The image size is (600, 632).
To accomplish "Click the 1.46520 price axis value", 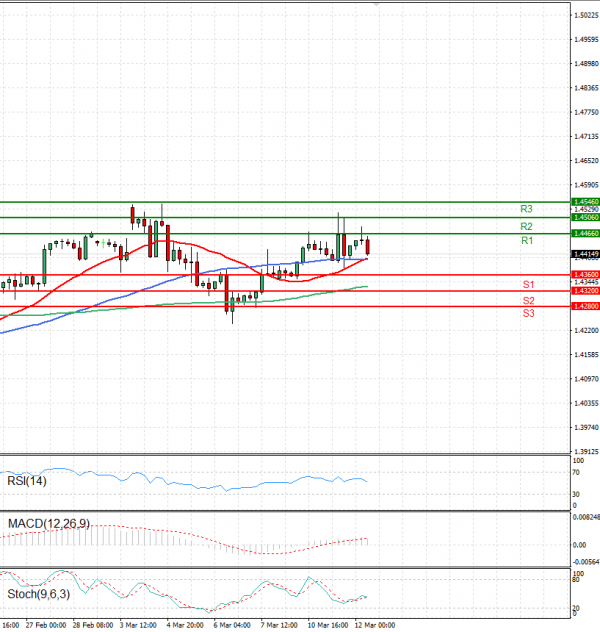I will tap(586, 161).
